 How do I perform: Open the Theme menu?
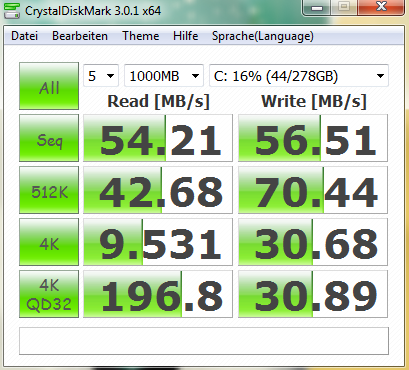pos(140,36)
